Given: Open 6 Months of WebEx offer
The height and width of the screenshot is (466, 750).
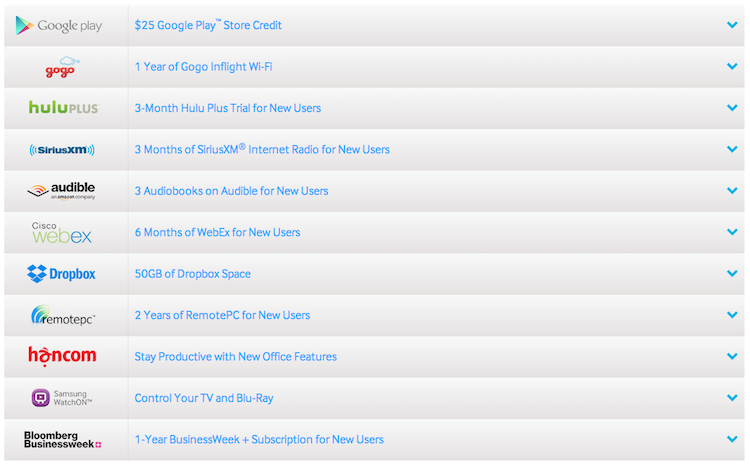Looking at the screenshot, I should (217, 232).
